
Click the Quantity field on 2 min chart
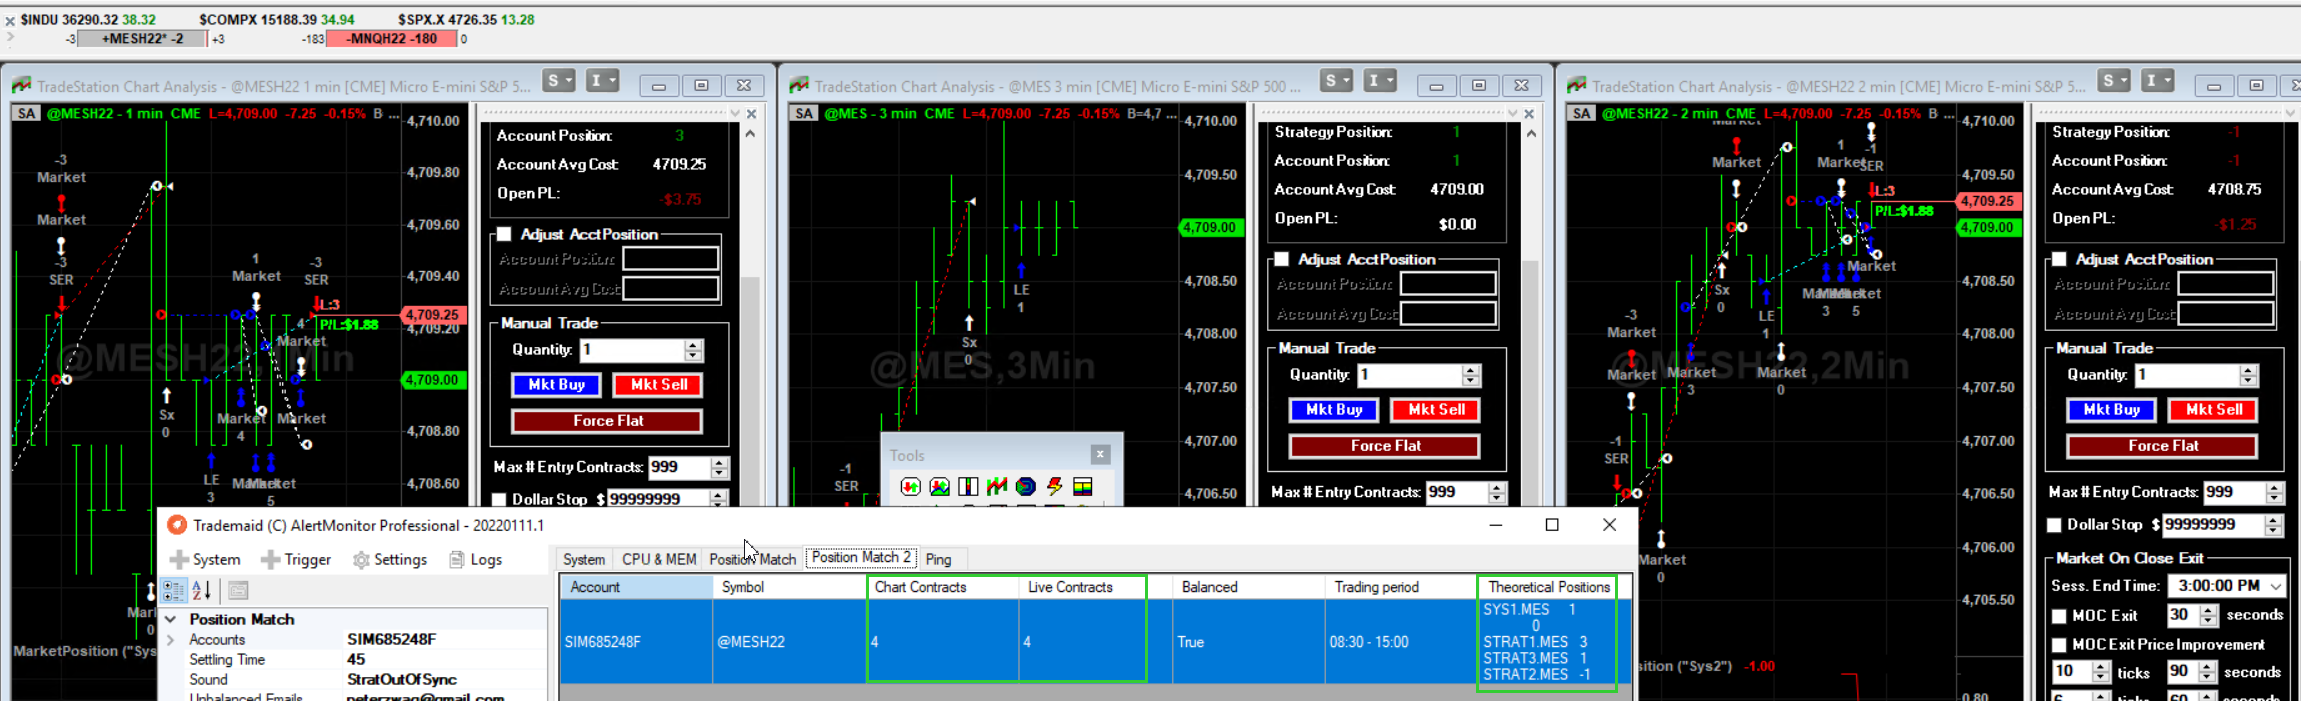click(x=2186, y=375)
